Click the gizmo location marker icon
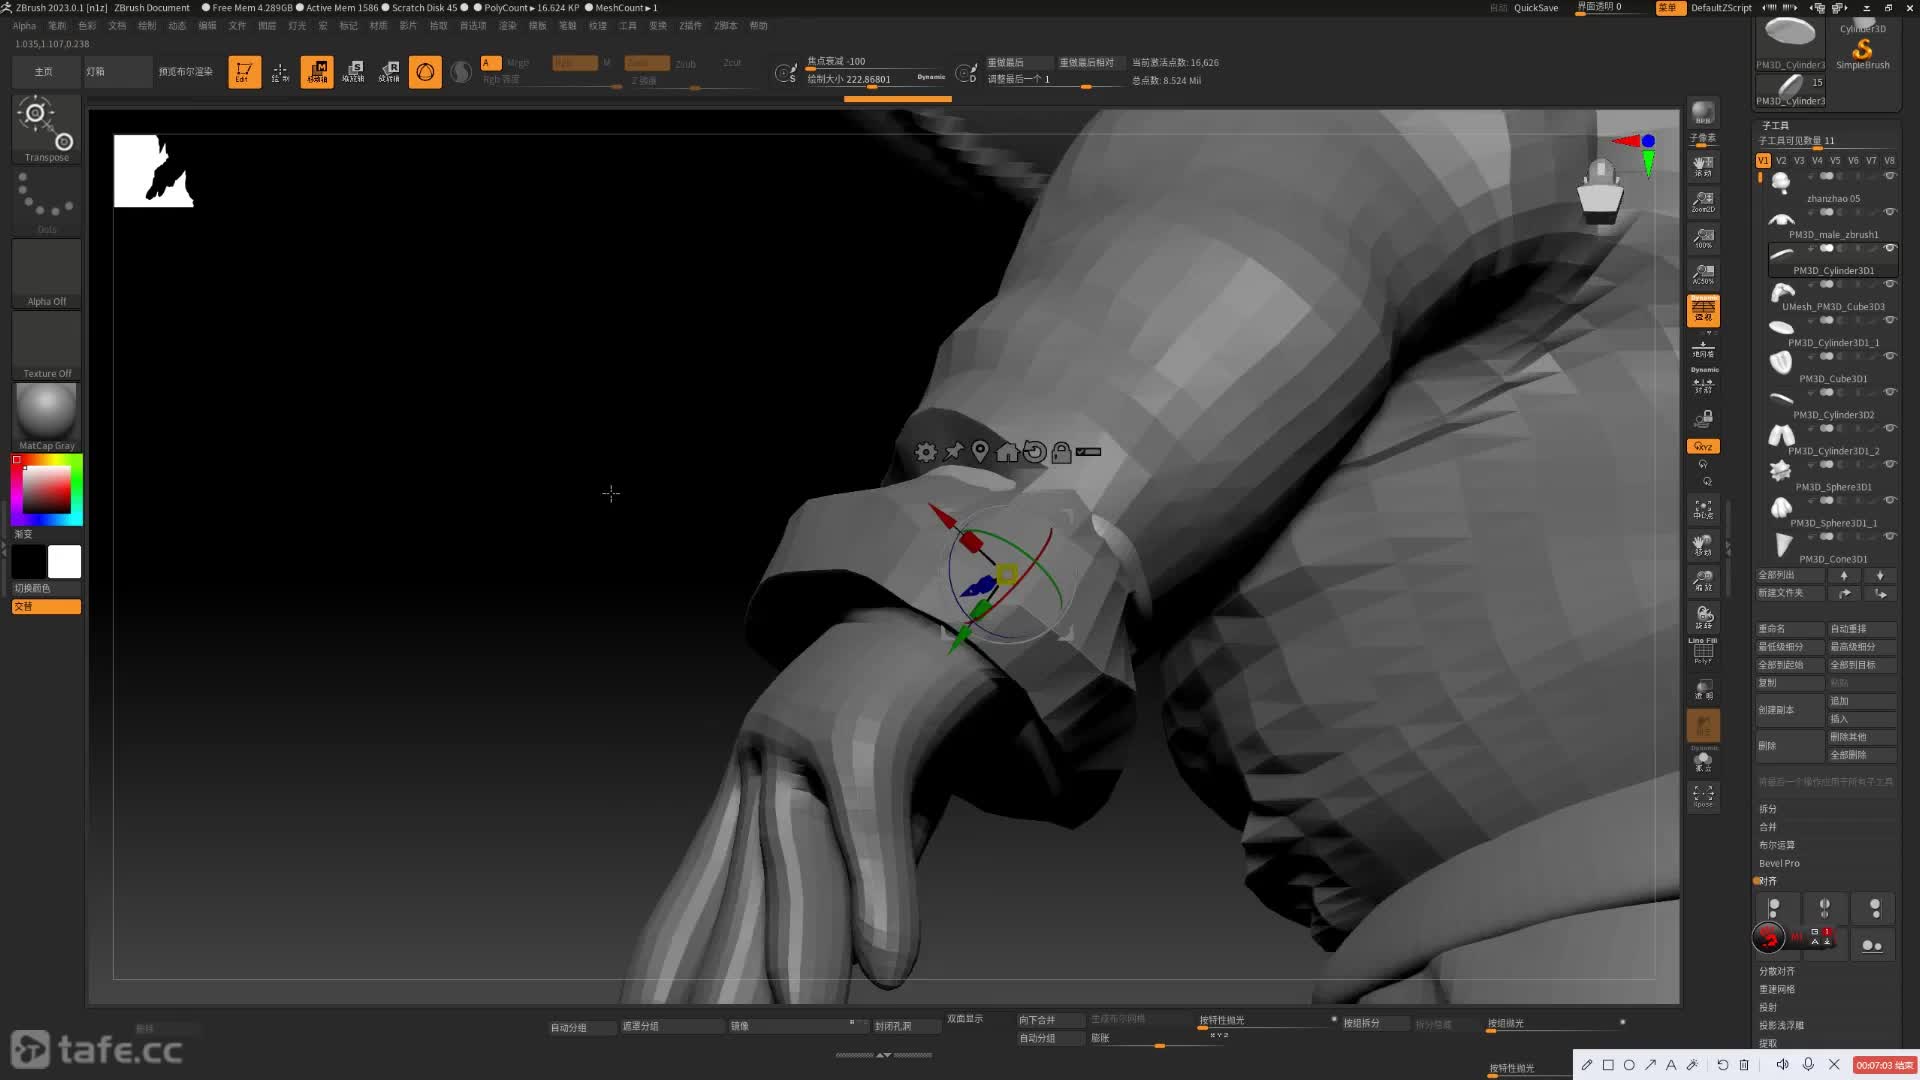 click(980, 452)
